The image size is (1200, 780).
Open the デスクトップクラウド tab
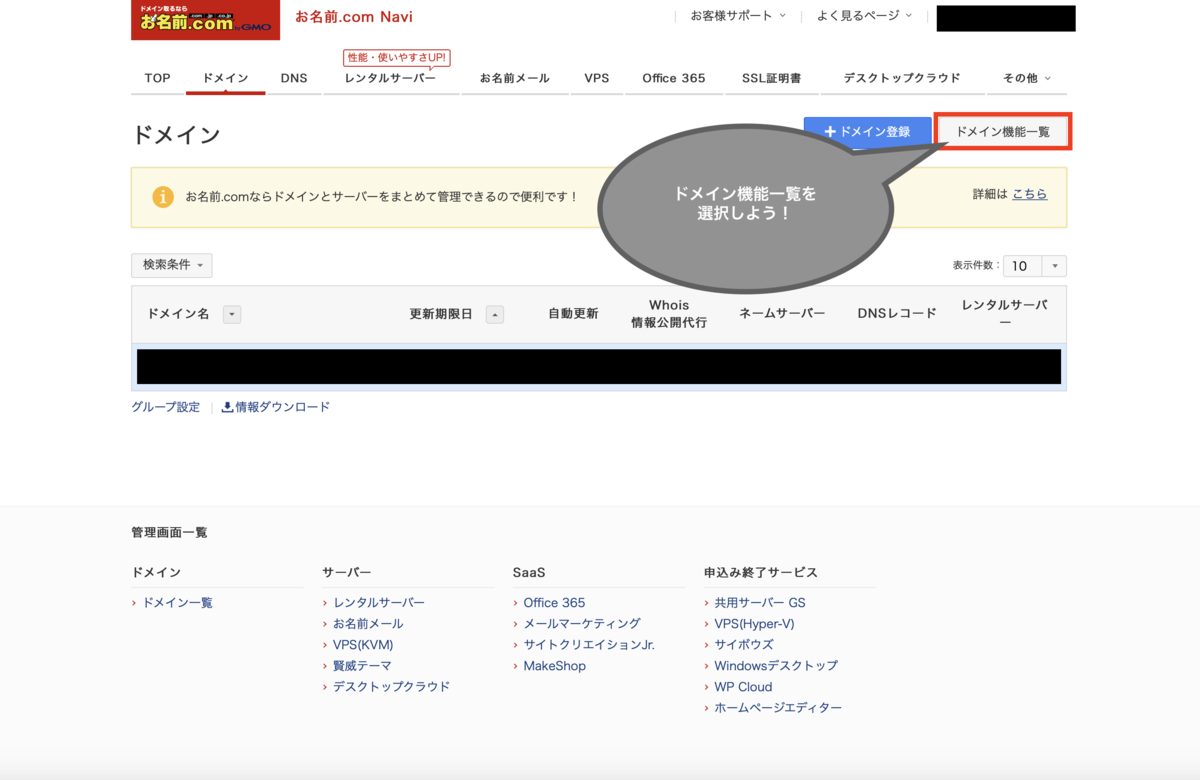pyautogui.click(x=902, y=78)
